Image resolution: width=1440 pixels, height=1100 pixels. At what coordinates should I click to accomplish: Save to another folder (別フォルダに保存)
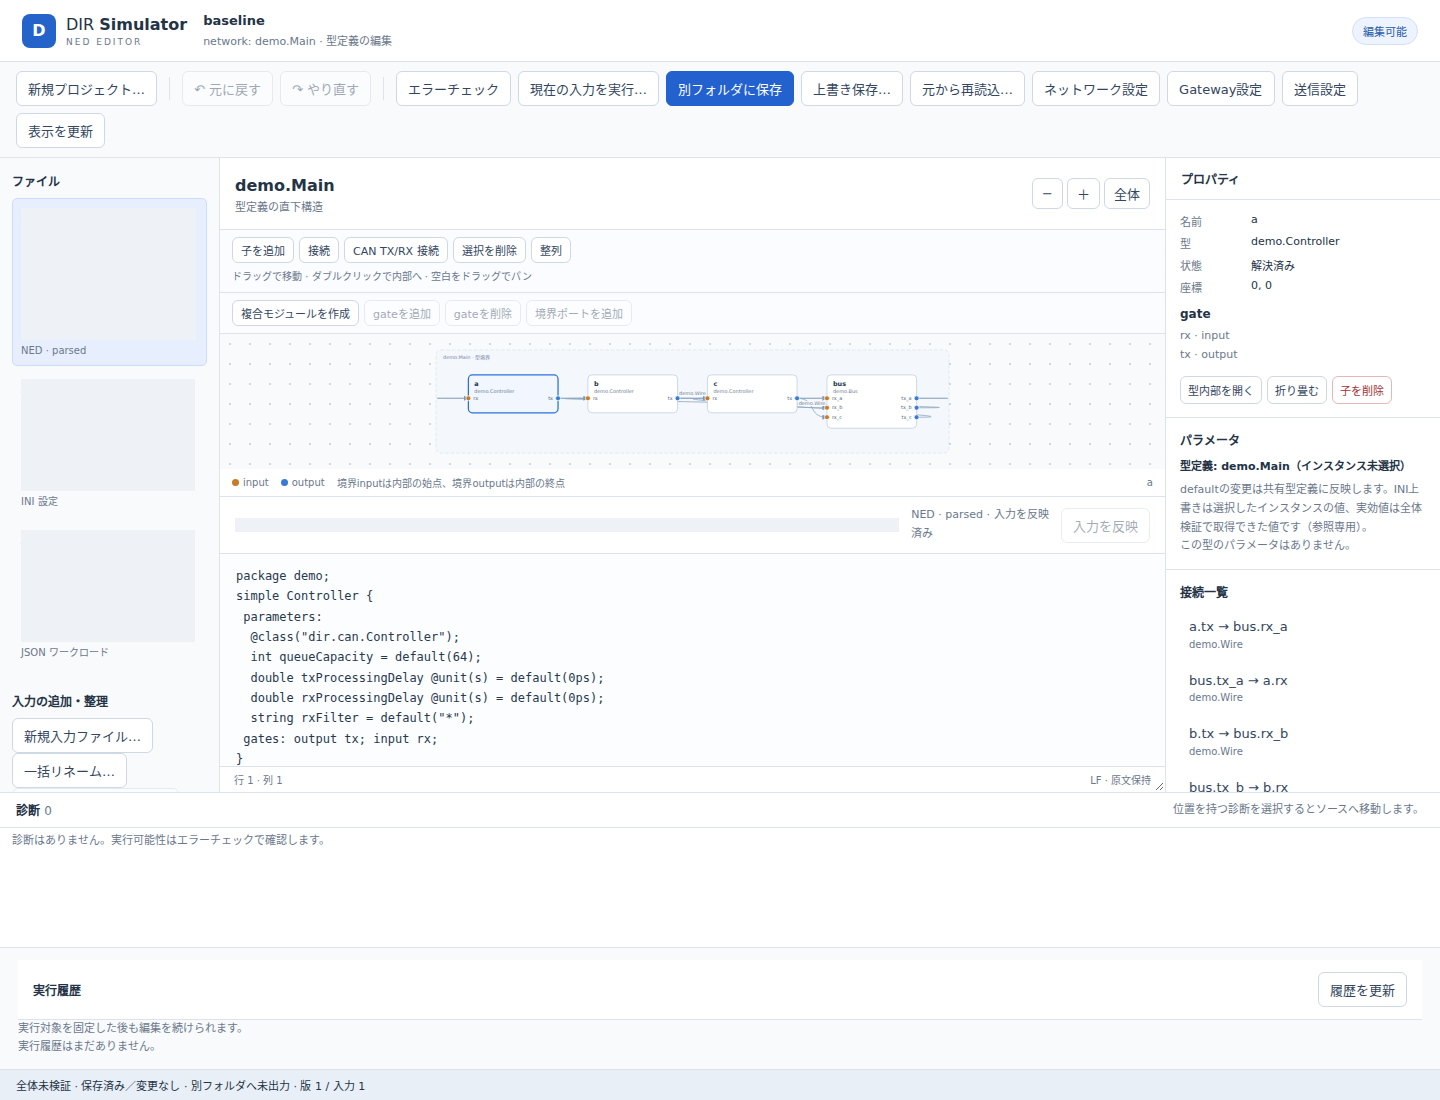(x=730, y=89)
